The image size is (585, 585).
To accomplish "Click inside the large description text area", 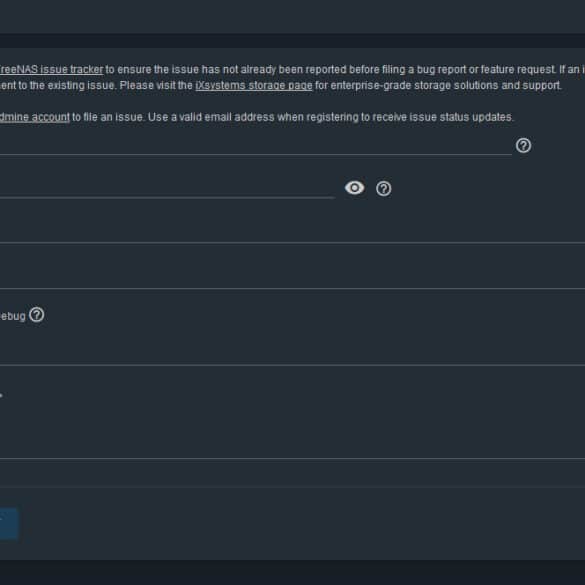I will coord(292,423).
